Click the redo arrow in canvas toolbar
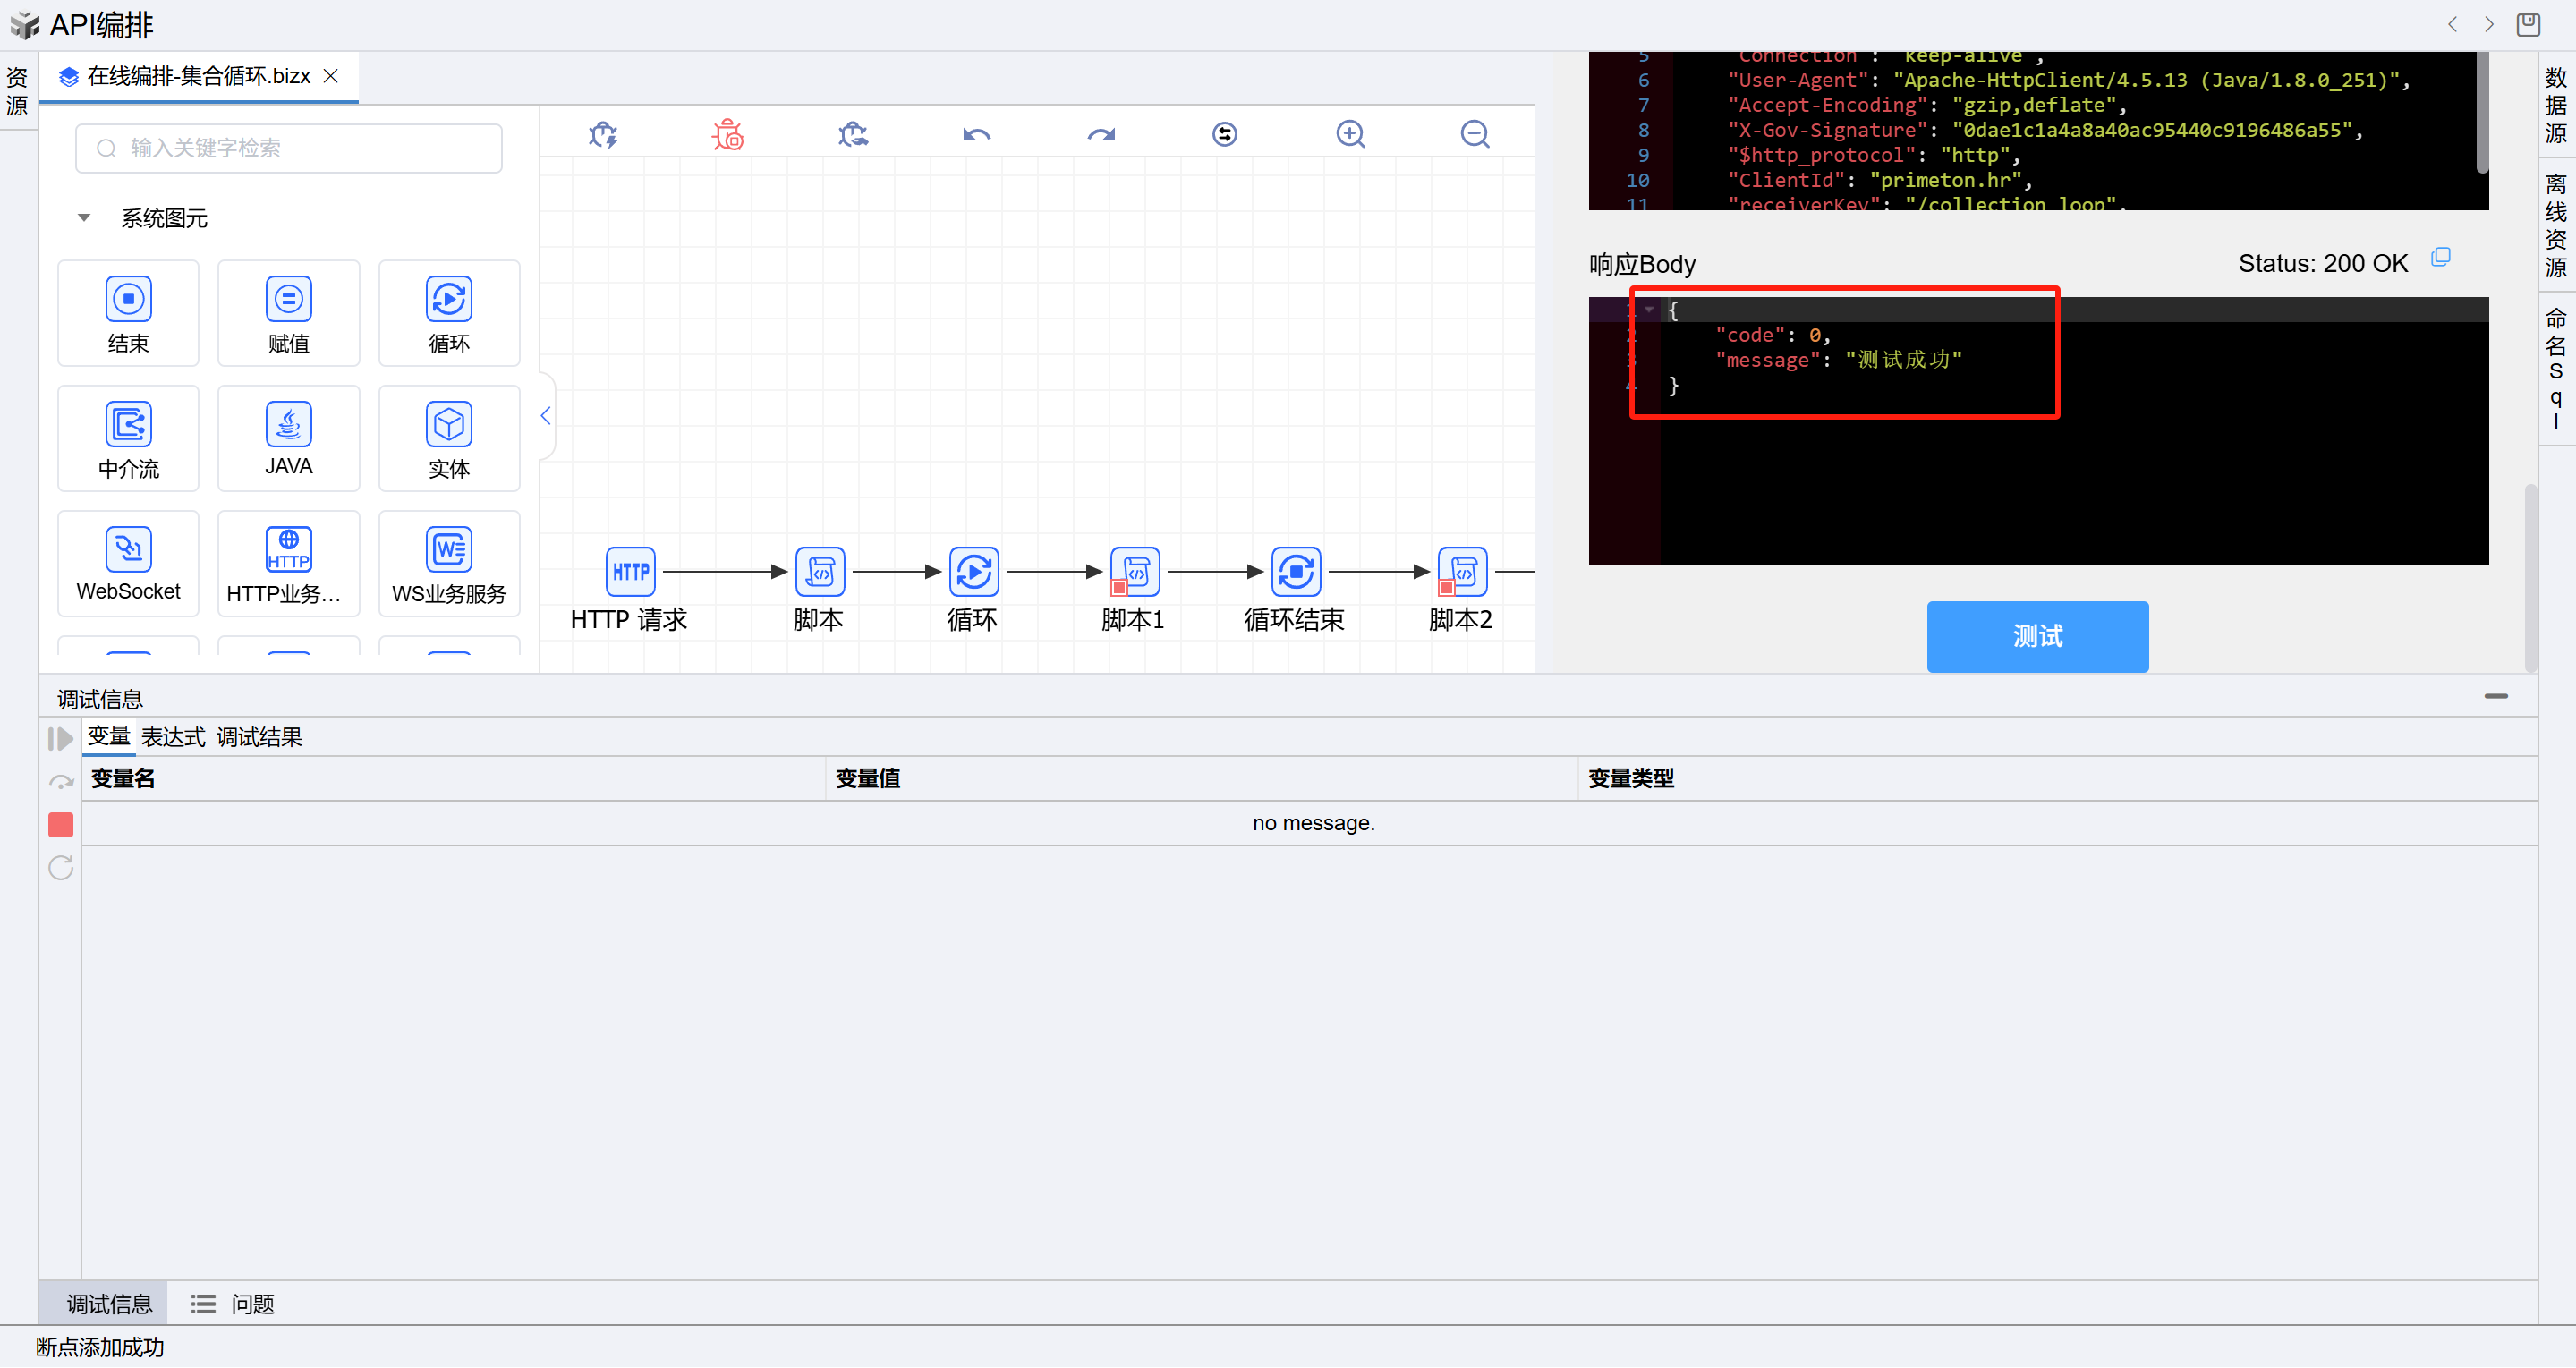This screenshot has width=2576, height=1368. tap(1101, 134)
